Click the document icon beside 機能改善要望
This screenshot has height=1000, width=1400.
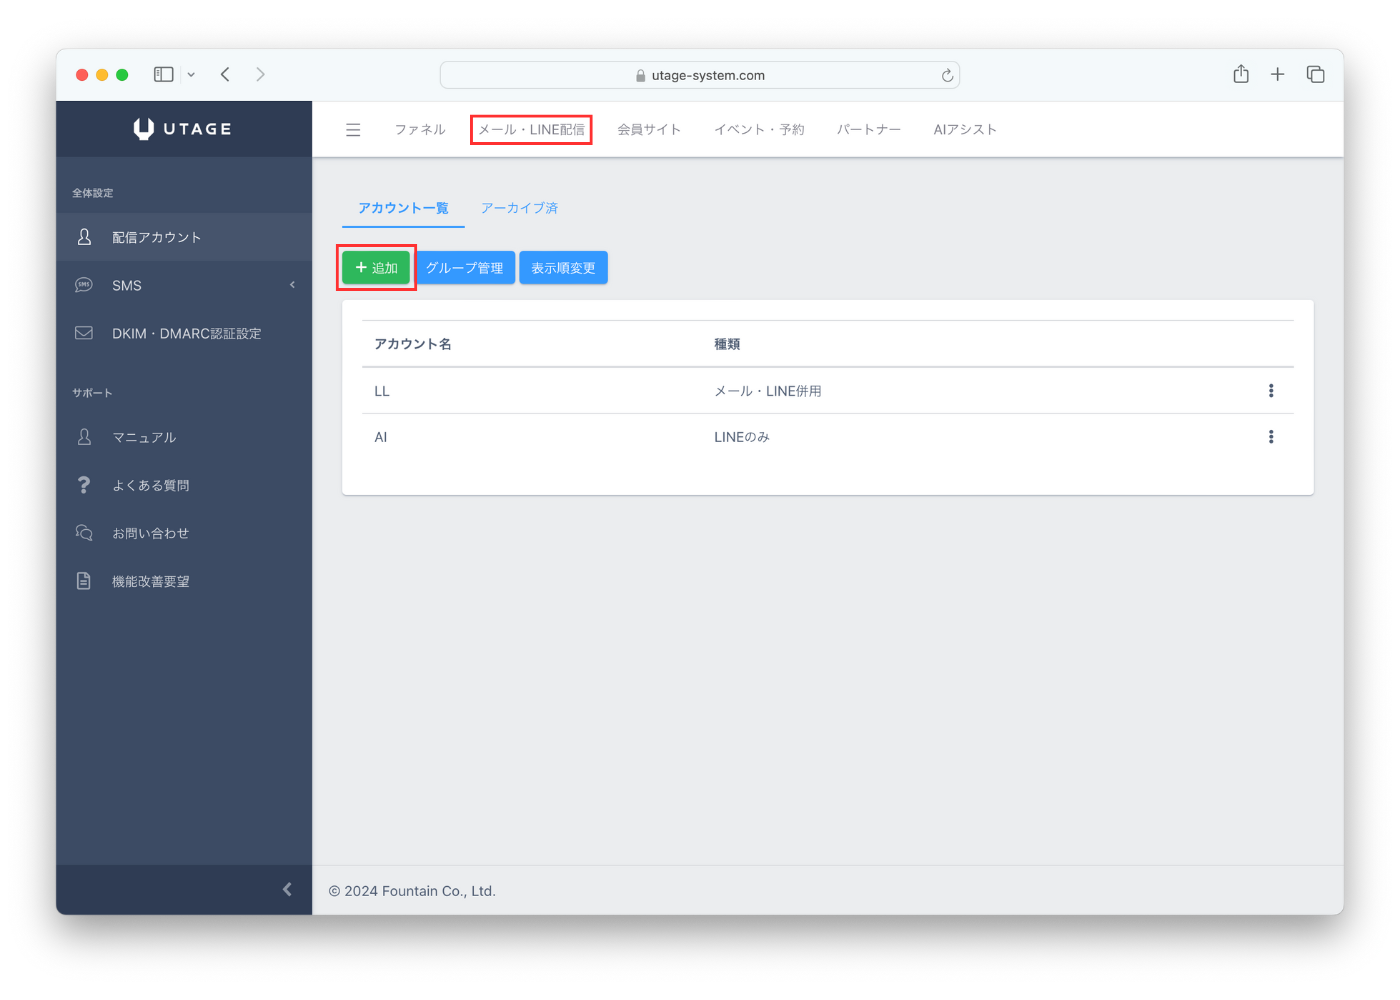(84, 581)
